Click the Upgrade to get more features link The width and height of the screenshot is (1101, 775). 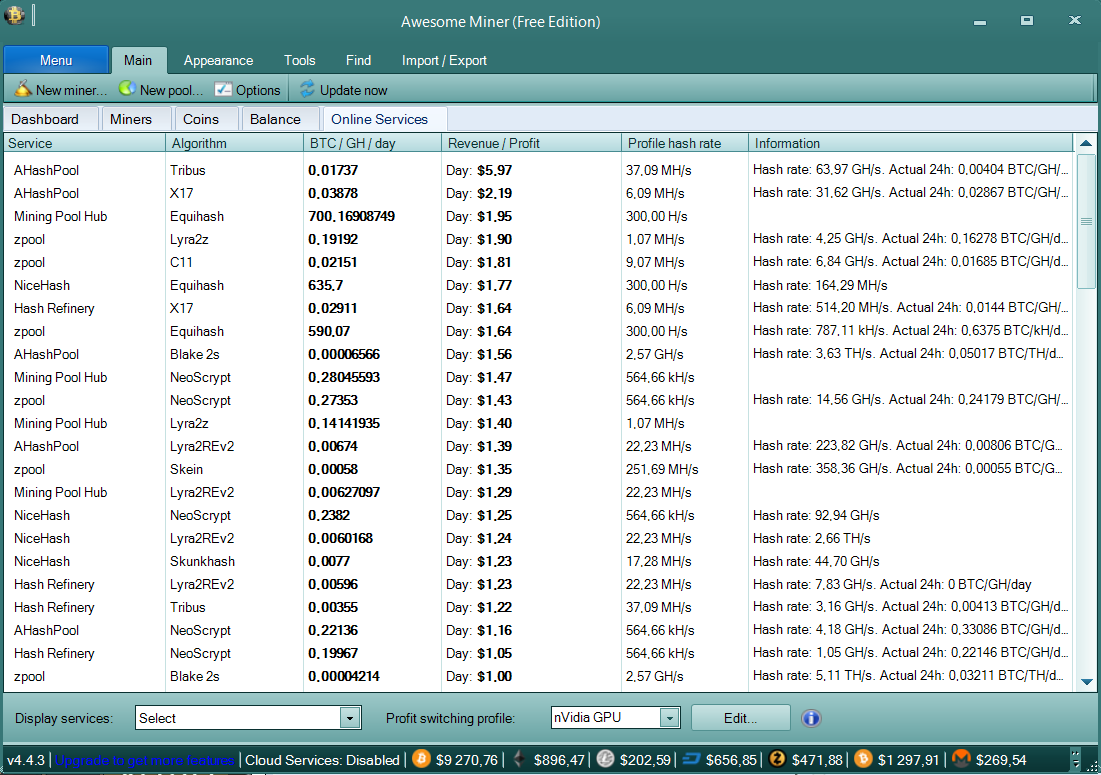point(145,760)
